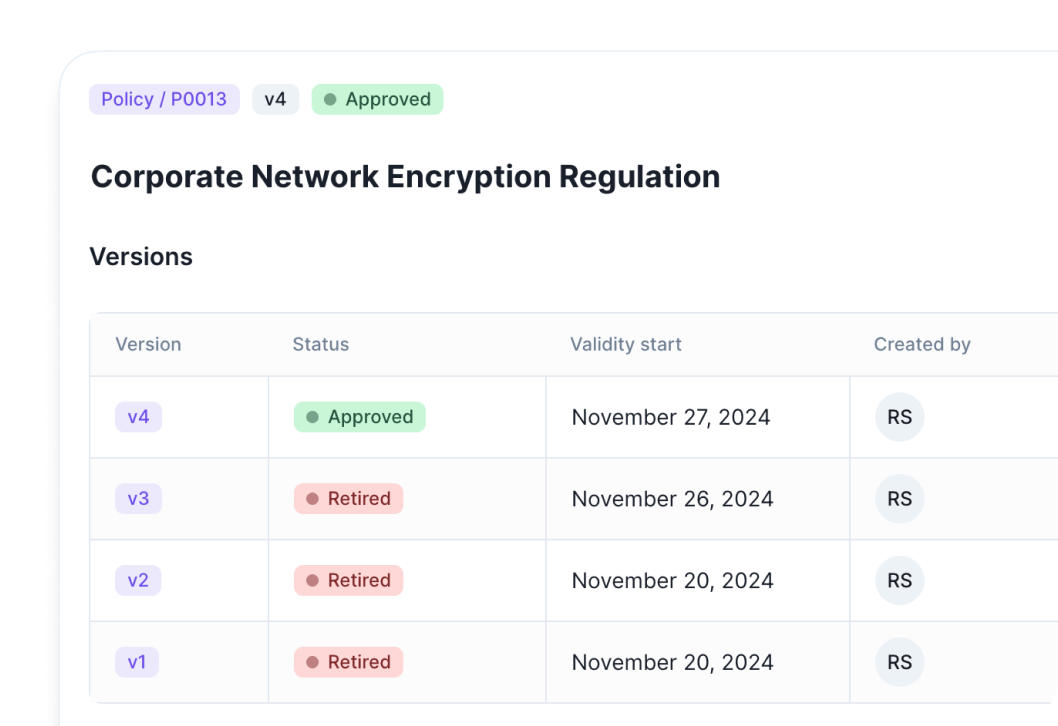This screenshot has width=1058, height=726.
Task: Open version v3 in the table
Action: pos(138,498)
